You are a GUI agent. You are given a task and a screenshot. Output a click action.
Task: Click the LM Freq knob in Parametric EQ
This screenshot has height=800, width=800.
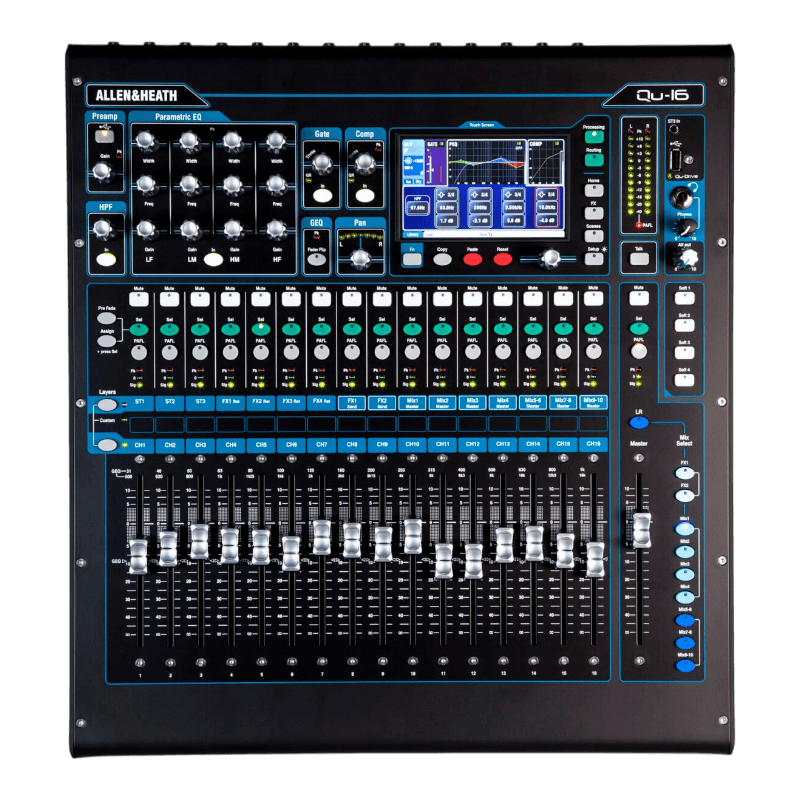tap(190, 185)
